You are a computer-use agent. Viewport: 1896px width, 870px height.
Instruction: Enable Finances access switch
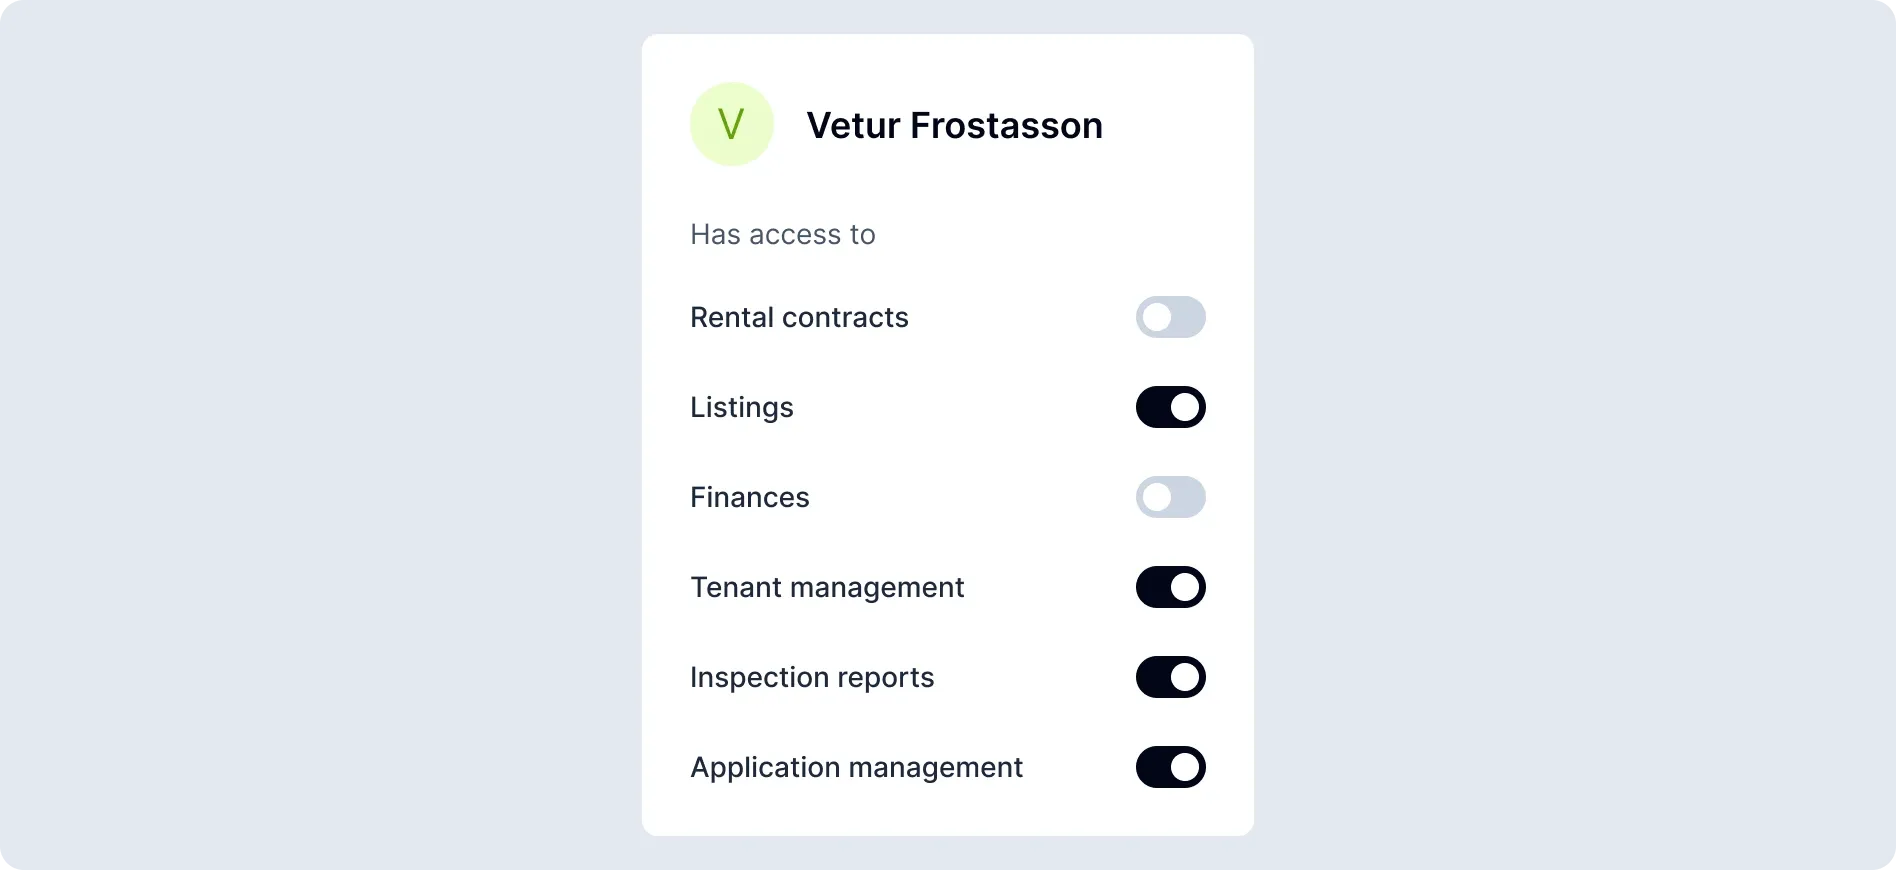coord(1170,497)
